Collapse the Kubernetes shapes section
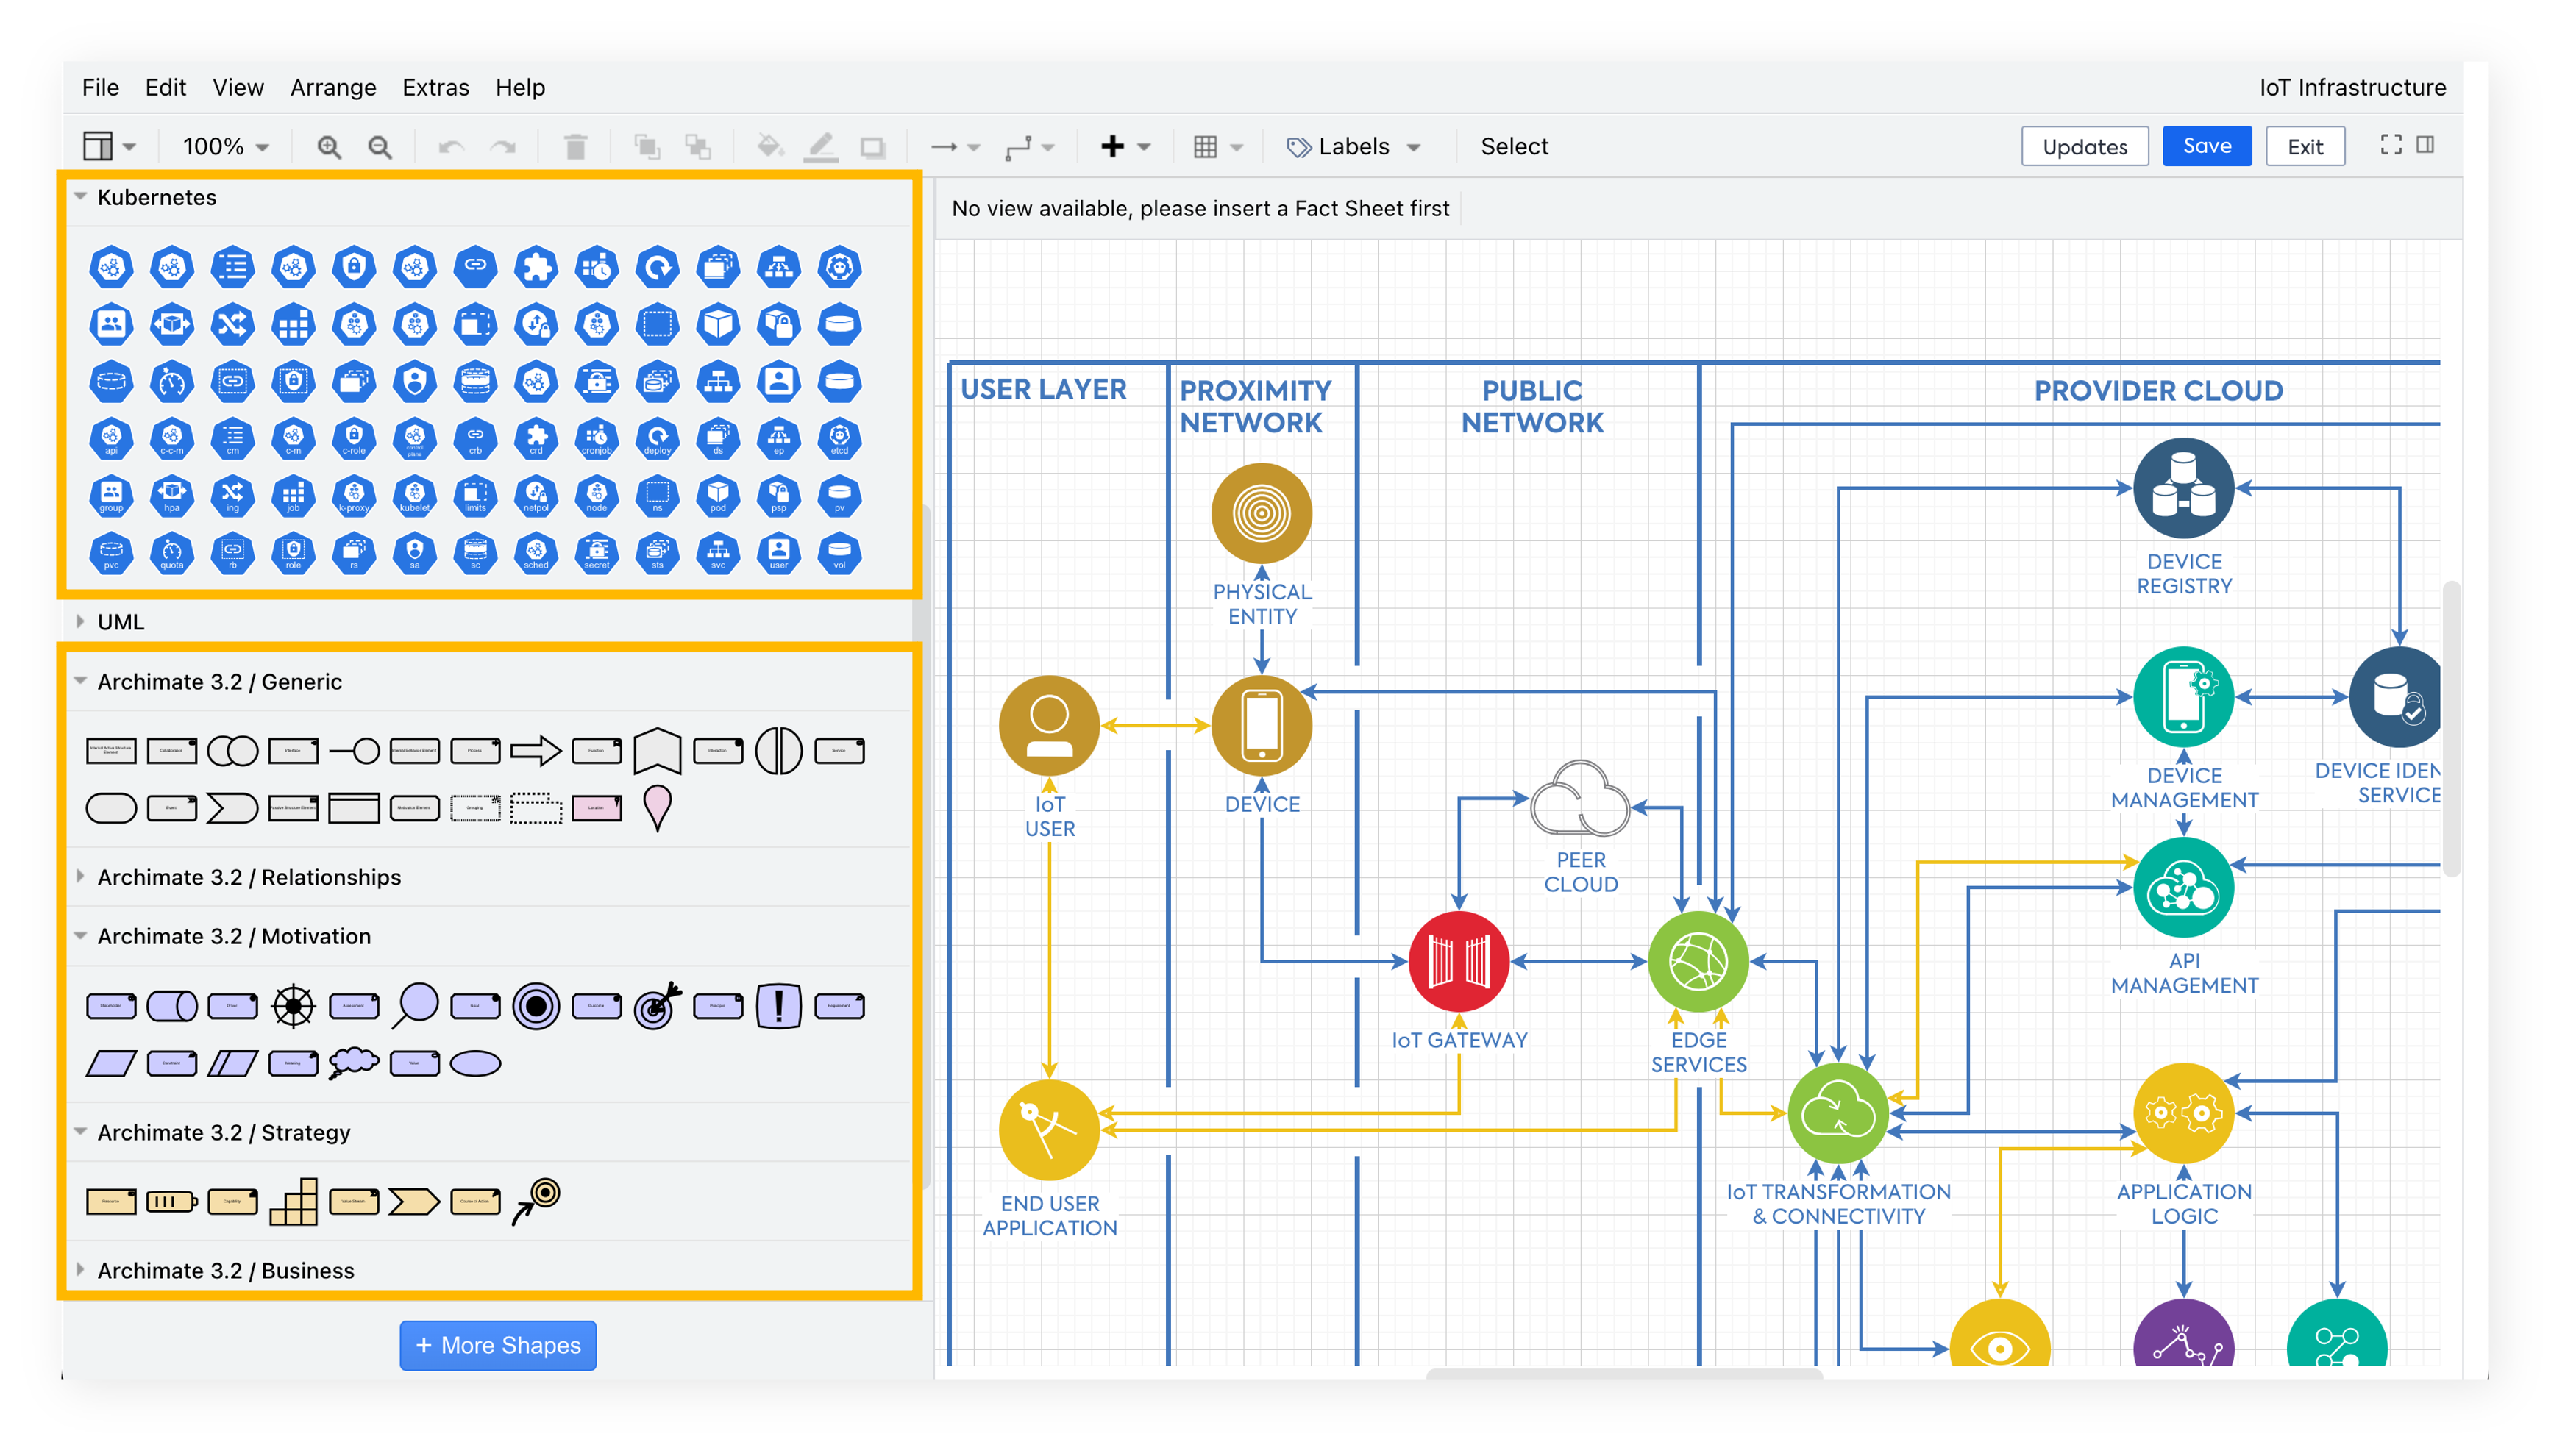 [x=80, y=197]
